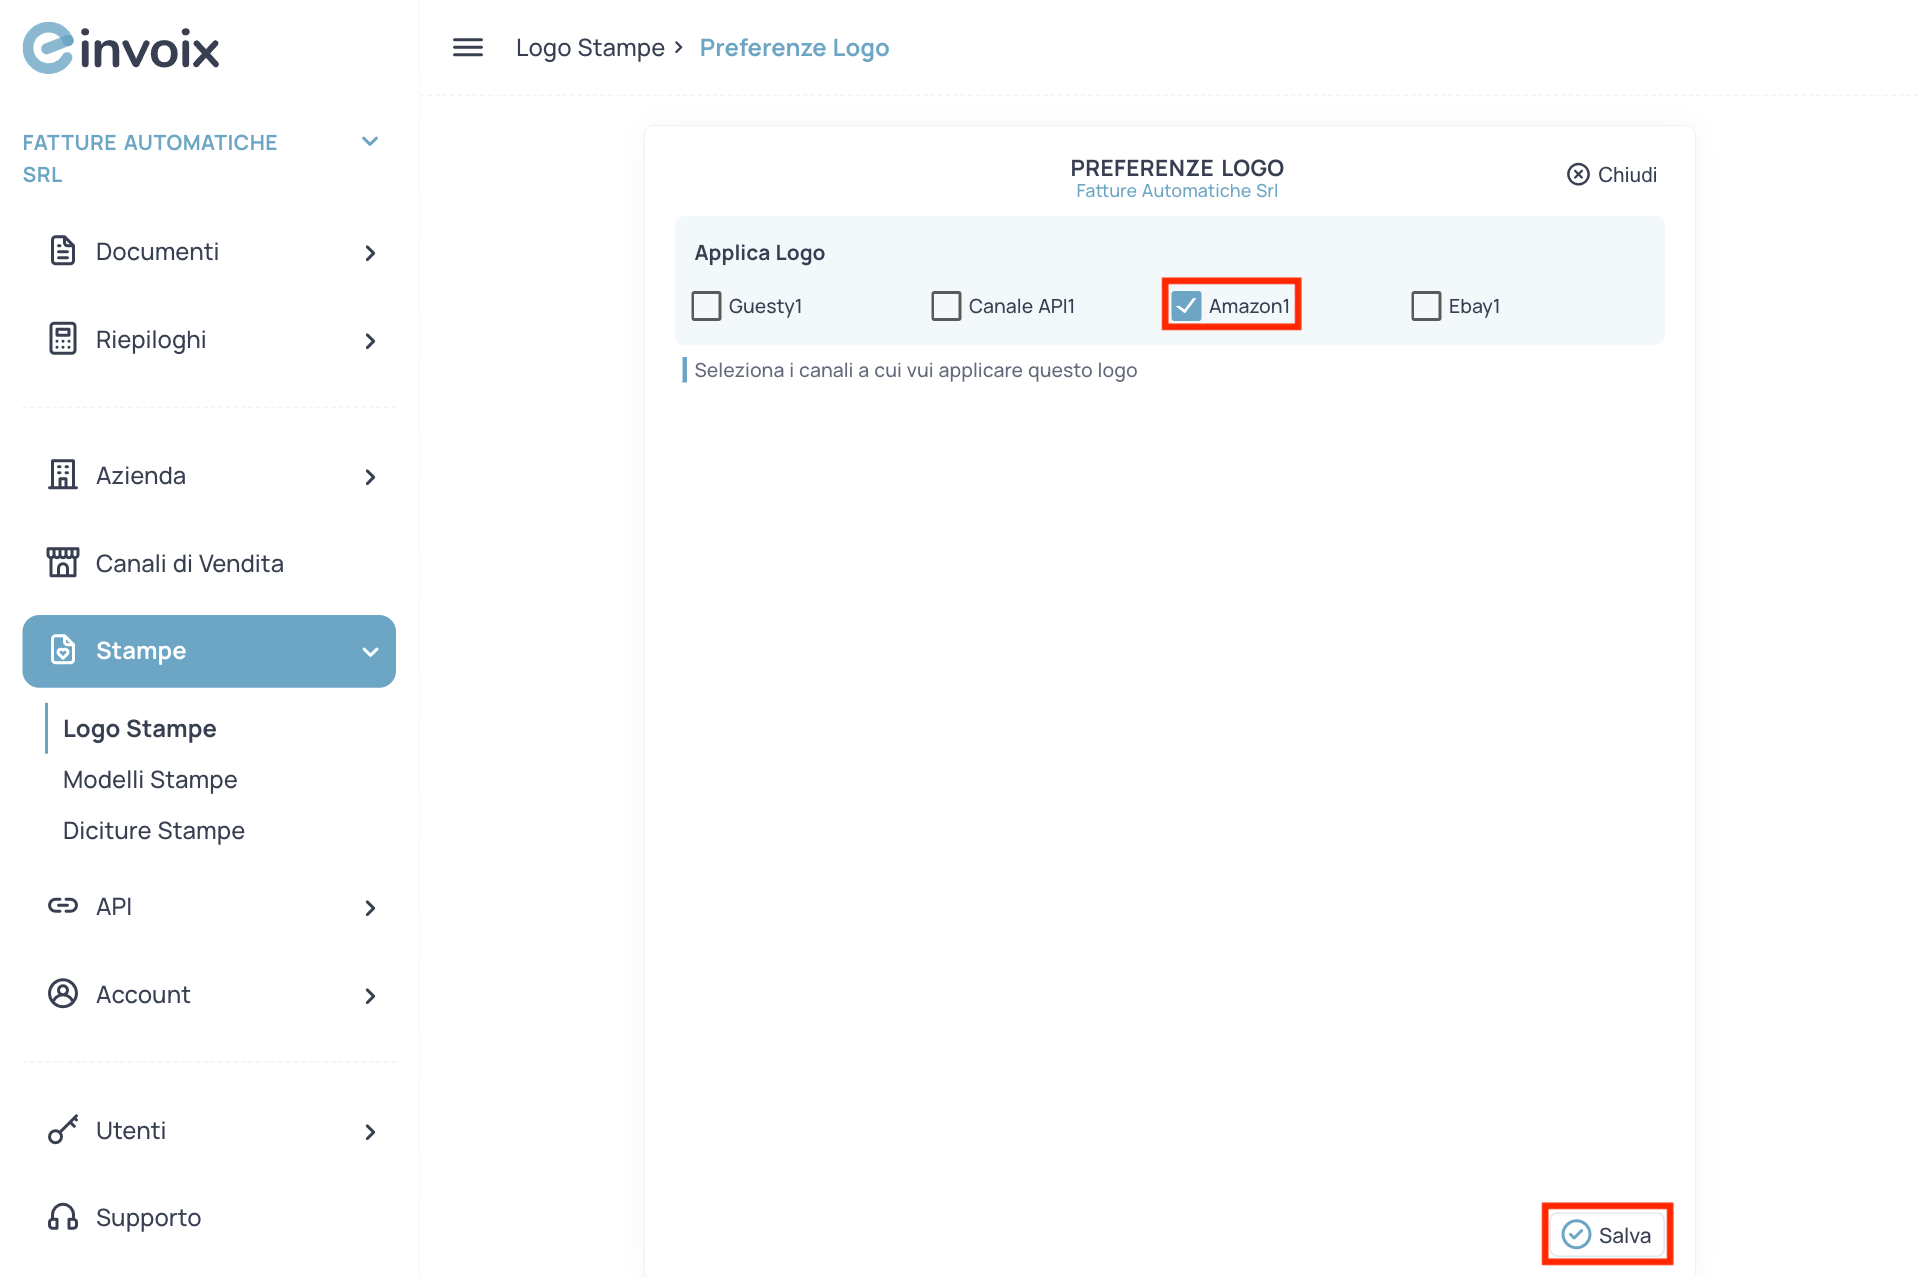Uncheck the Amazon1 channel
The width and height of the screenshot is (1920, 1279).
pyautogui.click(x=1187, y=305)
